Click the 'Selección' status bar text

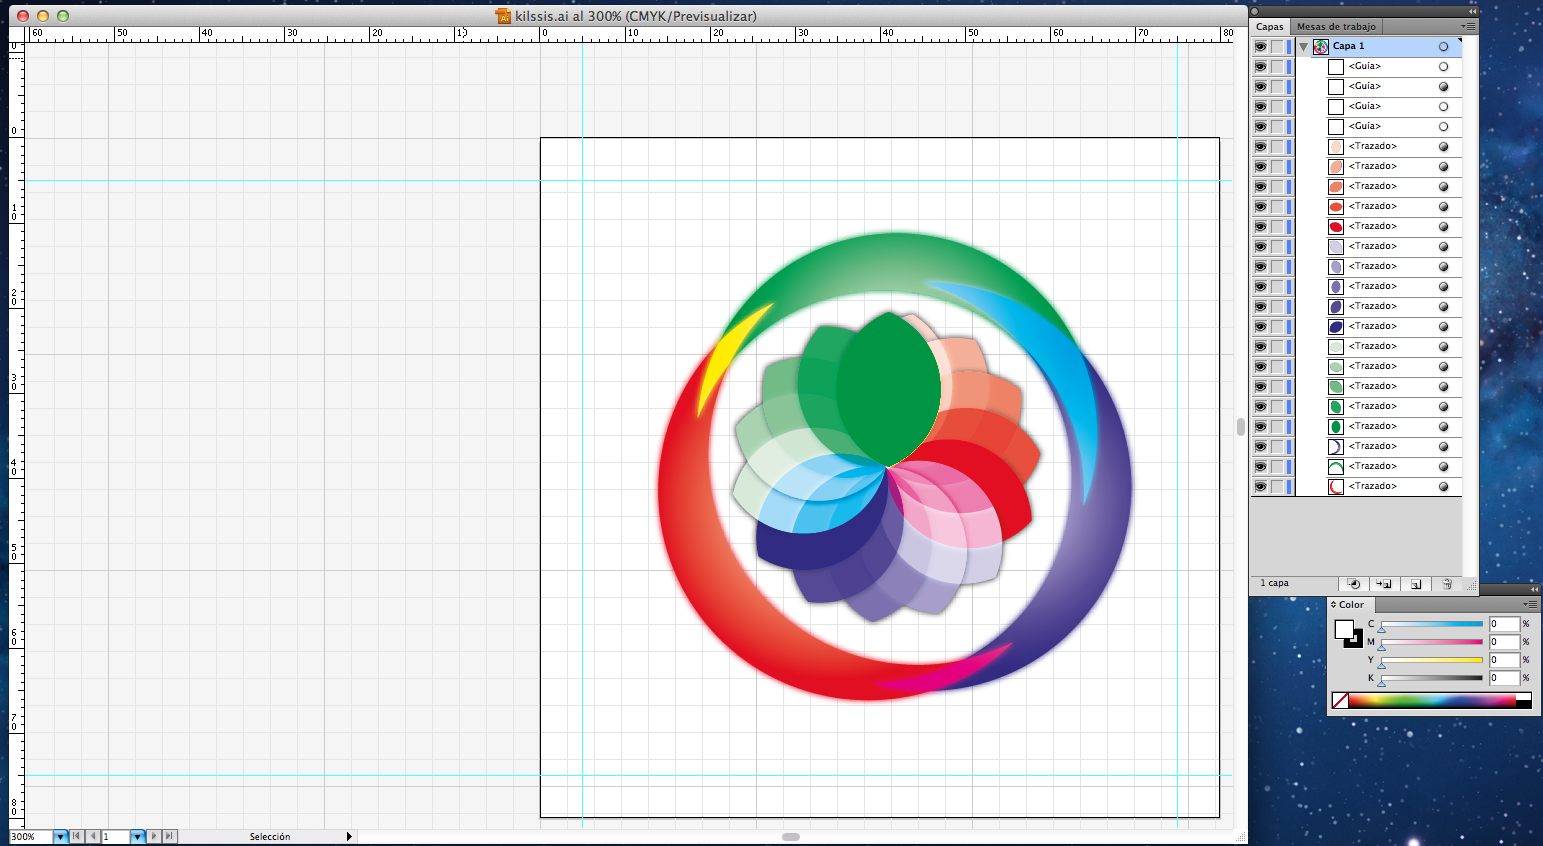click(x=270, y=836)
